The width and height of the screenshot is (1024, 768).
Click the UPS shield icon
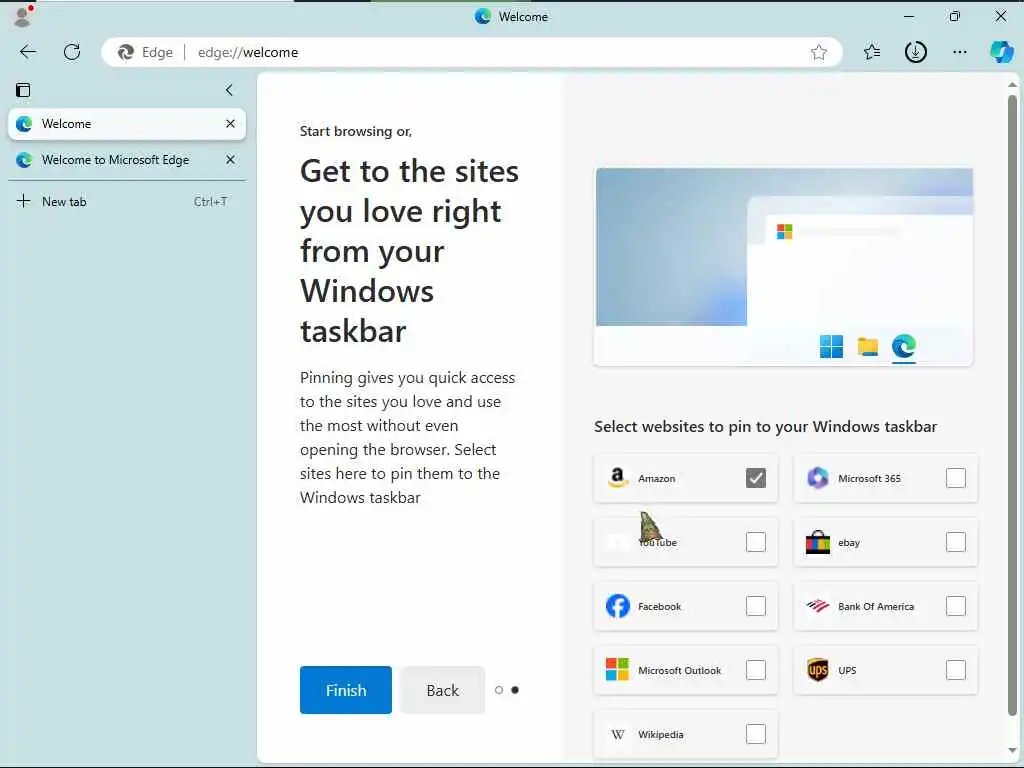(818, 670)
